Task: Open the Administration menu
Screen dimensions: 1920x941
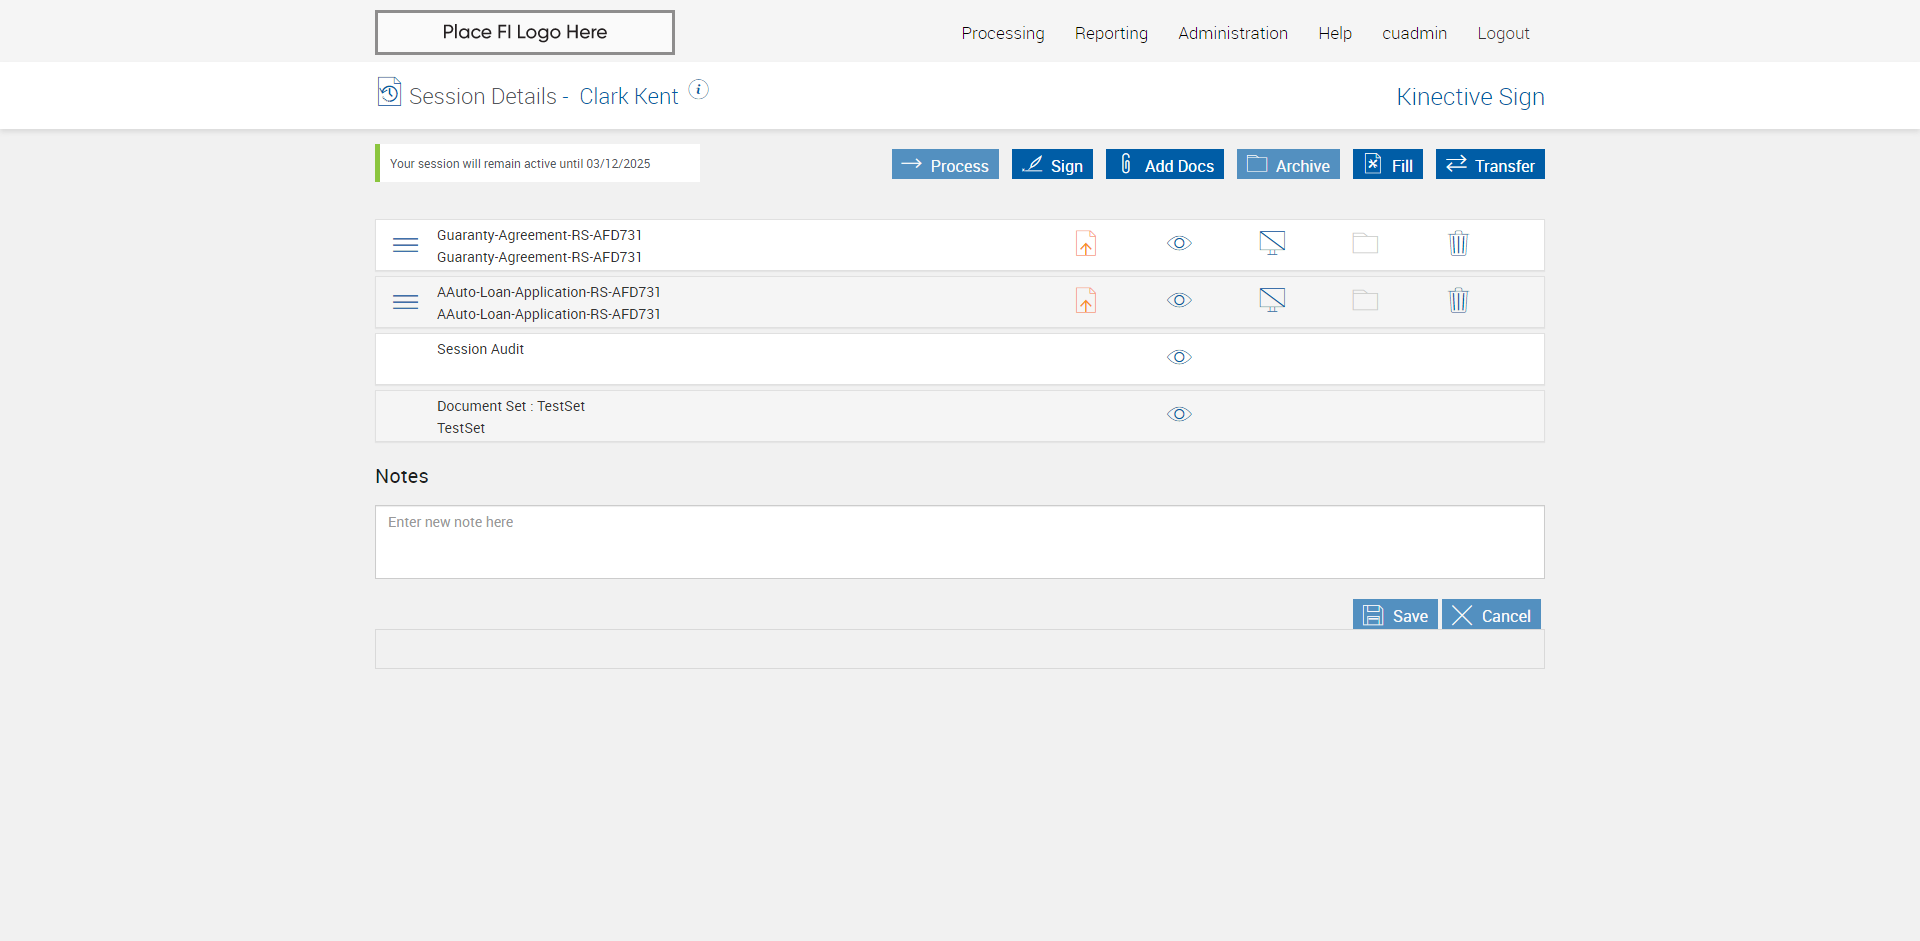Action: click(1233, 33)
